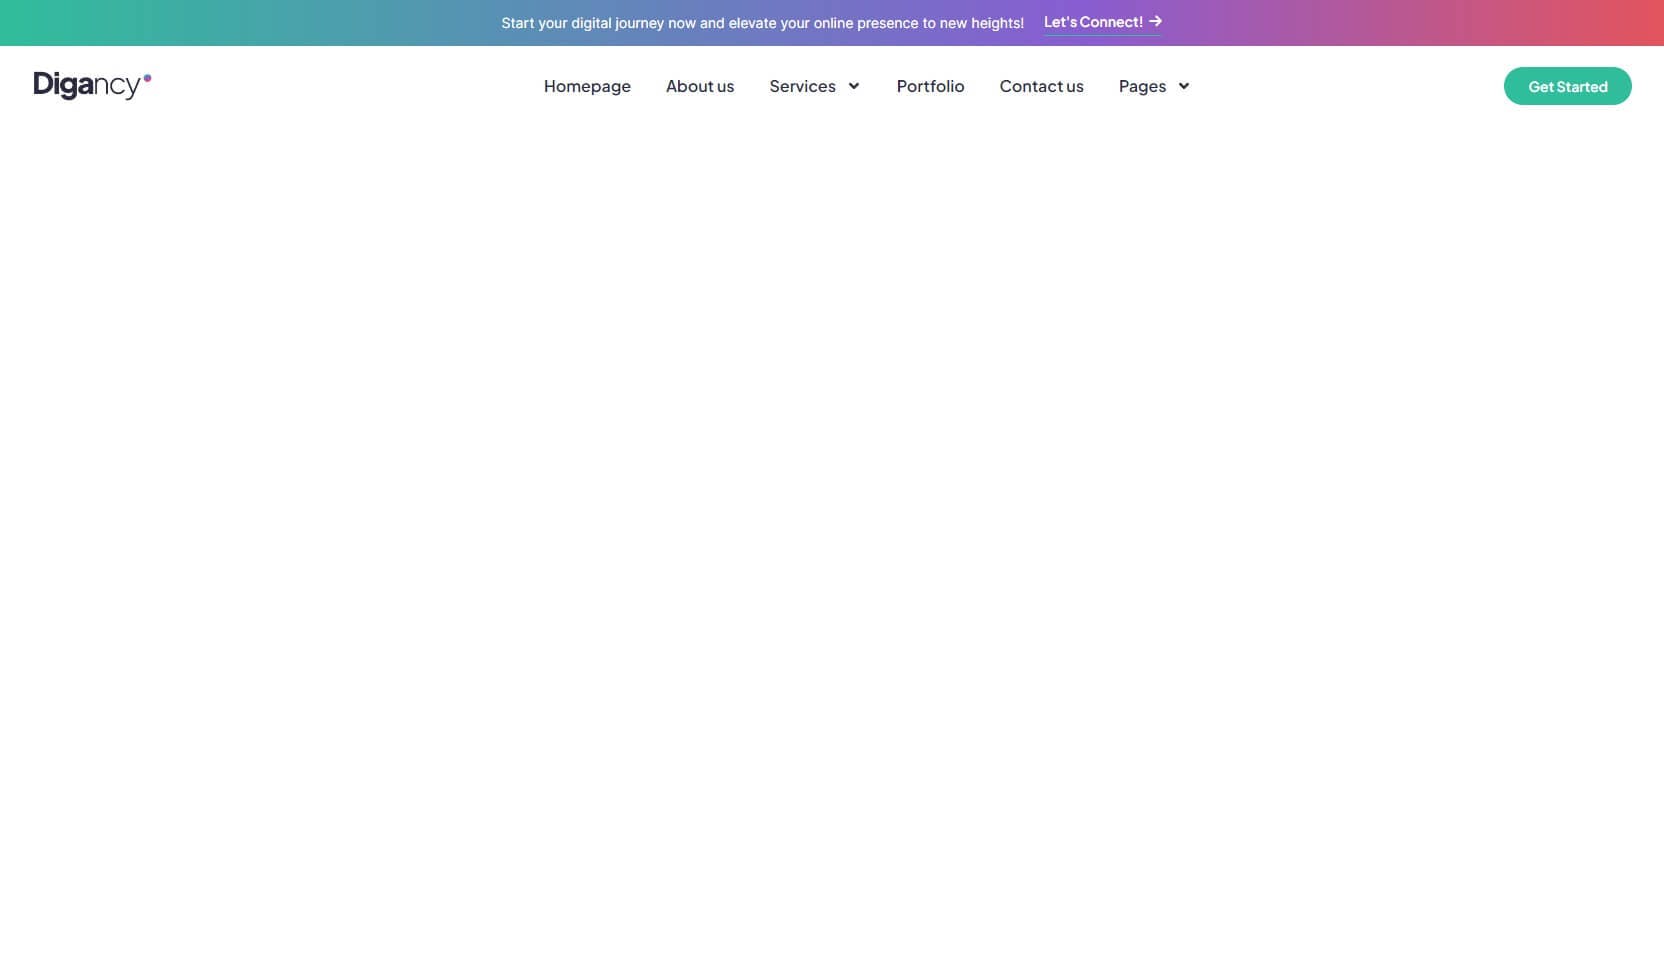The image size is (1664, 954).
Task: Open the About us page
Action: 700,86
